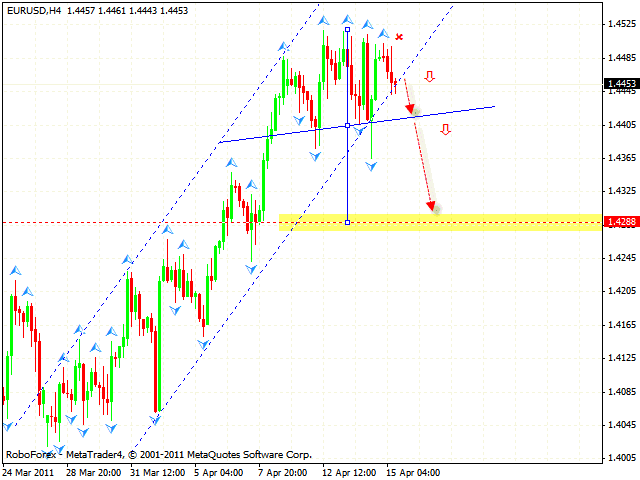Screen dimensions: 640x480
Task: Select the red dotted horizontal level line
Action: pos(140,222)
